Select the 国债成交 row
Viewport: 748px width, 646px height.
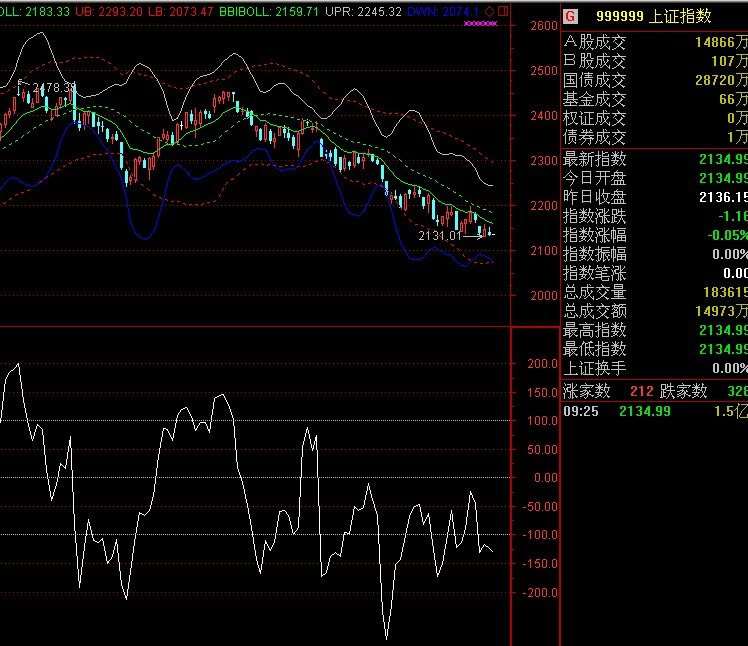654,80
